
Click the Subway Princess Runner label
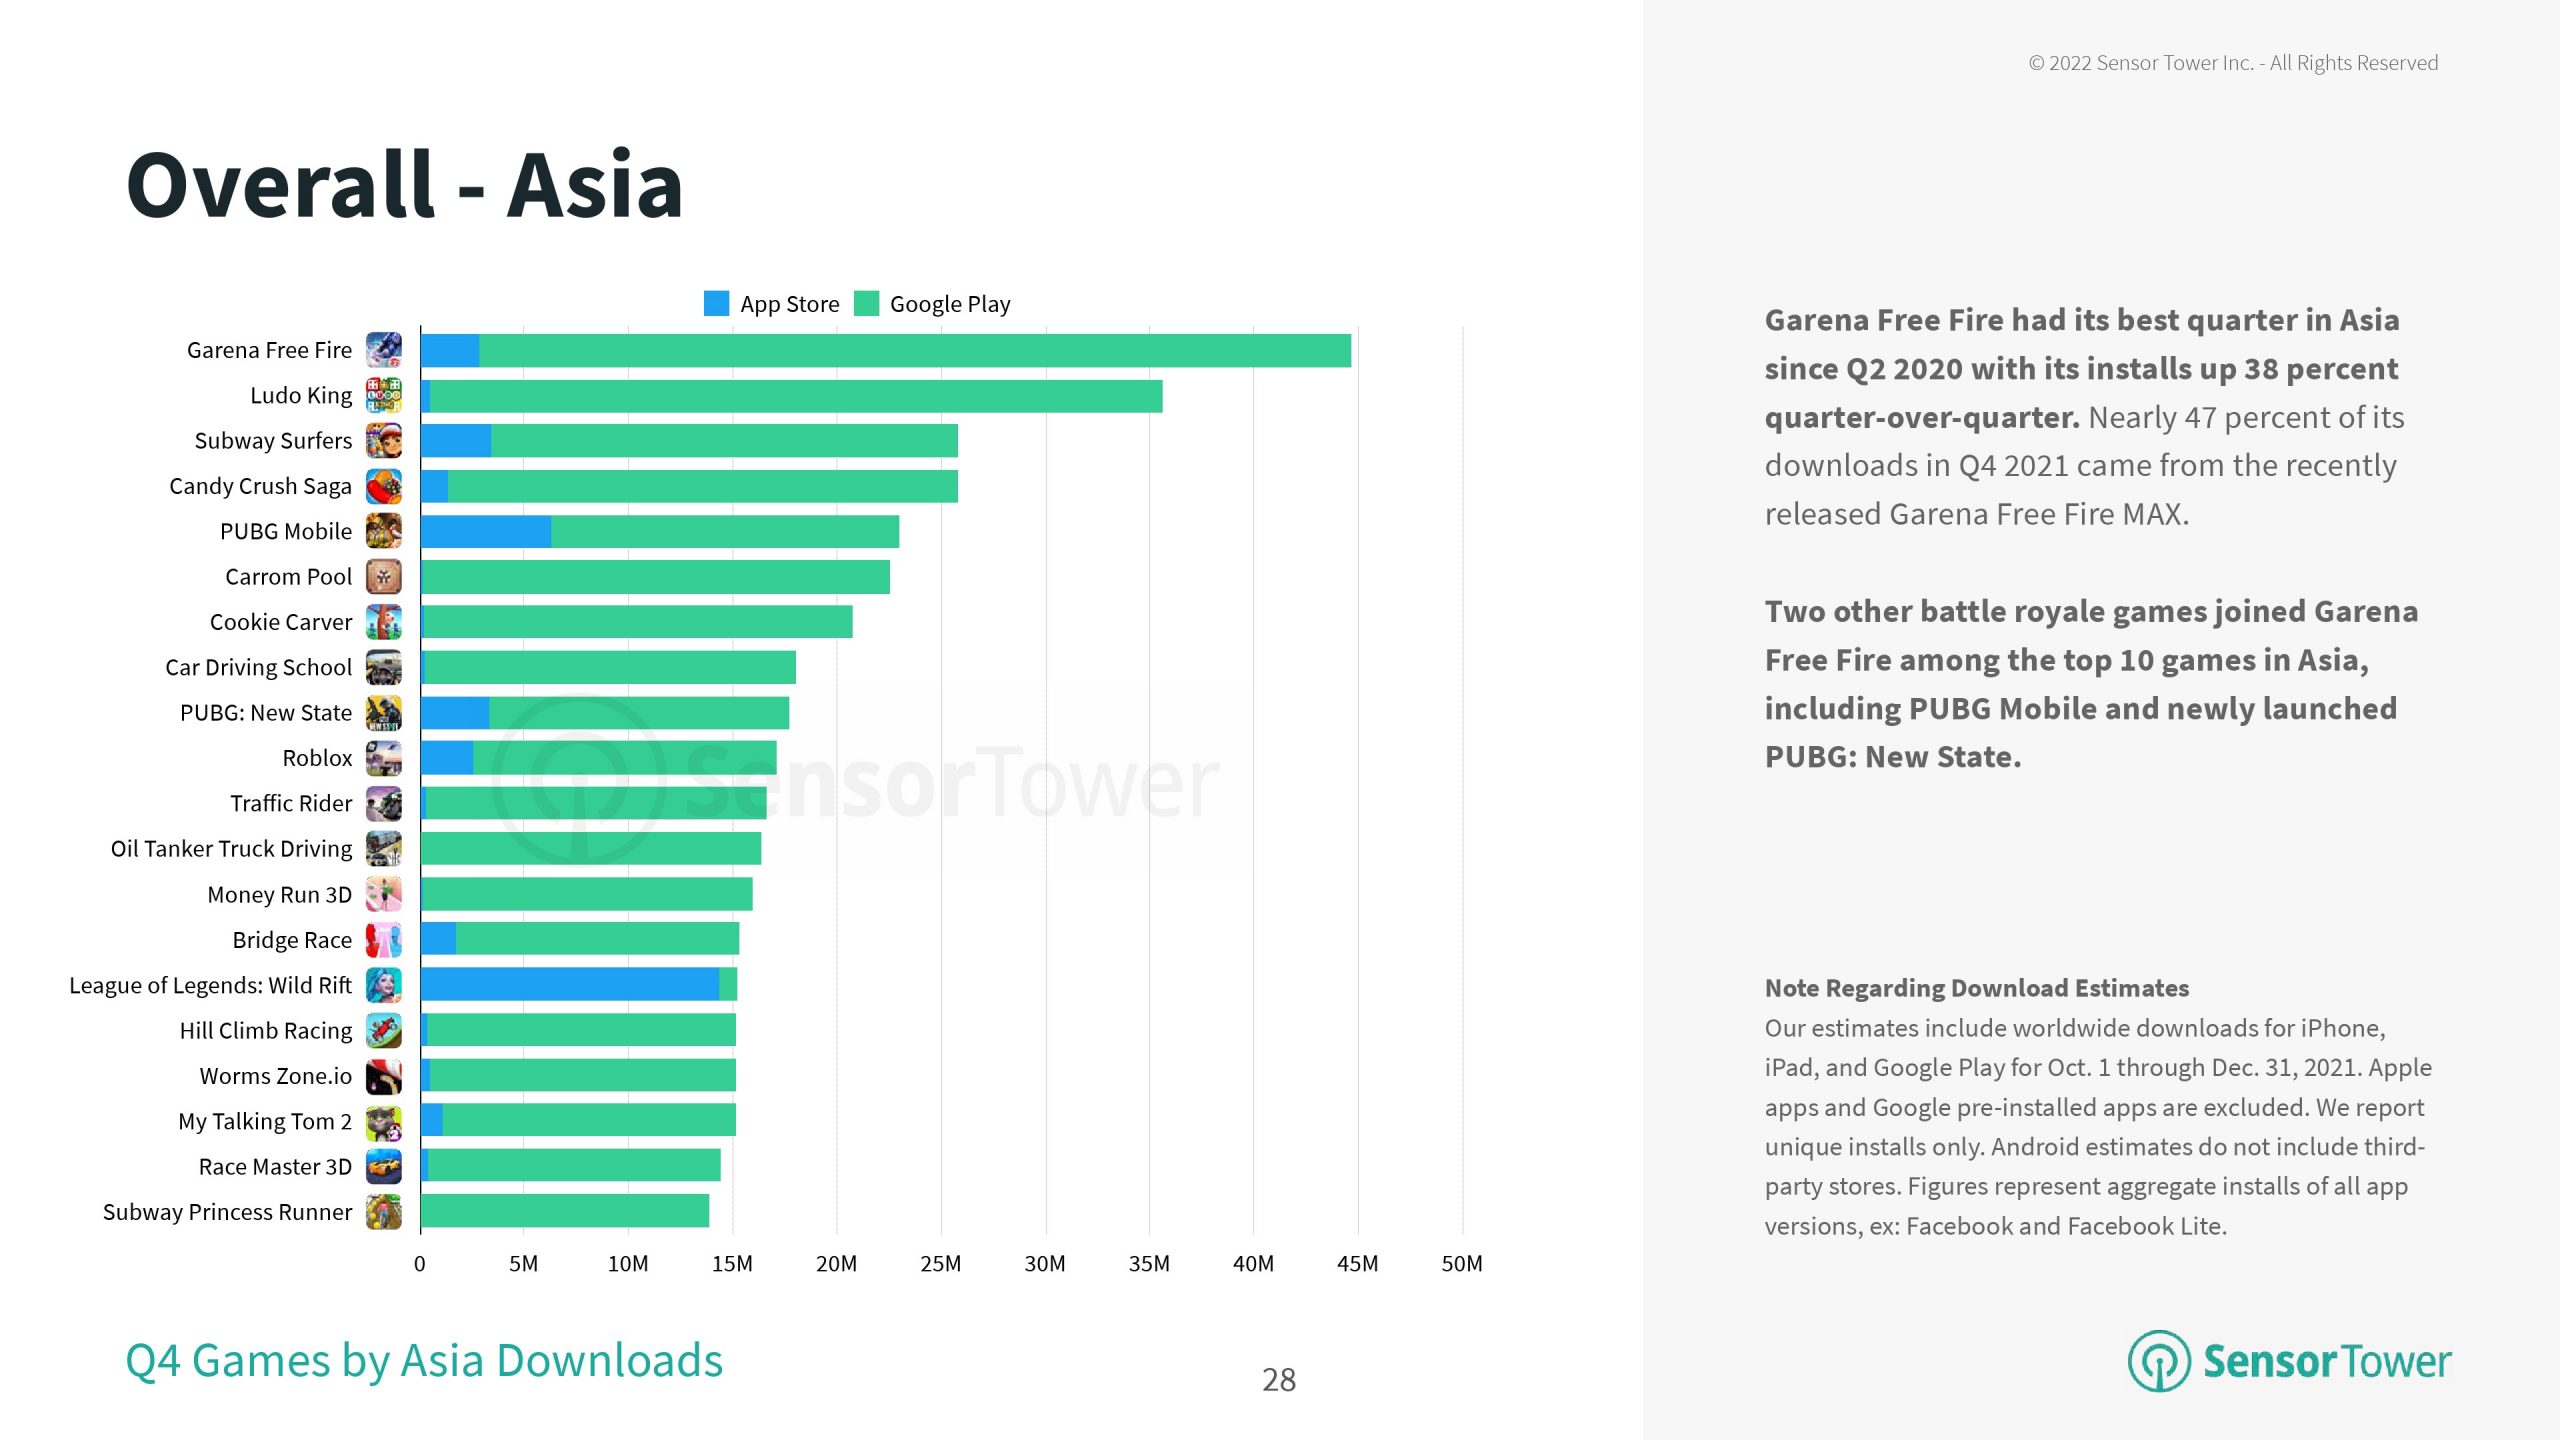click(227, 1212)
